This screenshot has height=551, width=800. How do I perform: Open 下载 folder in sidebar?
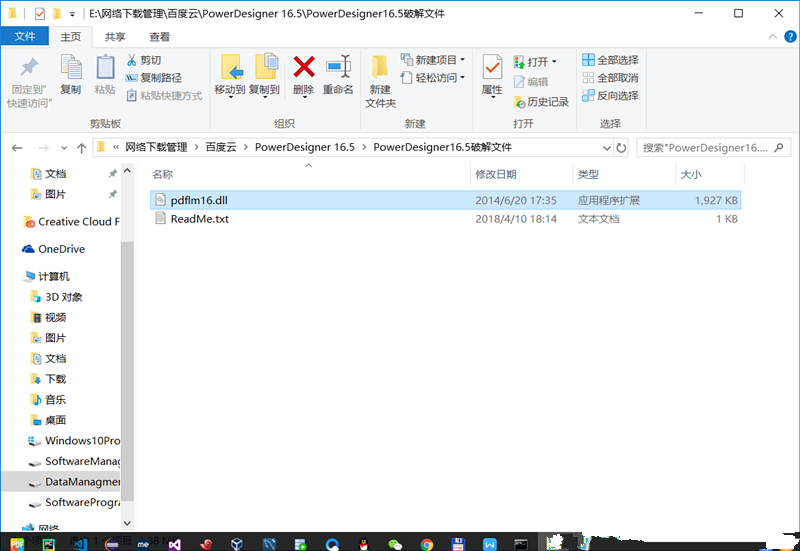pos(49,379)
